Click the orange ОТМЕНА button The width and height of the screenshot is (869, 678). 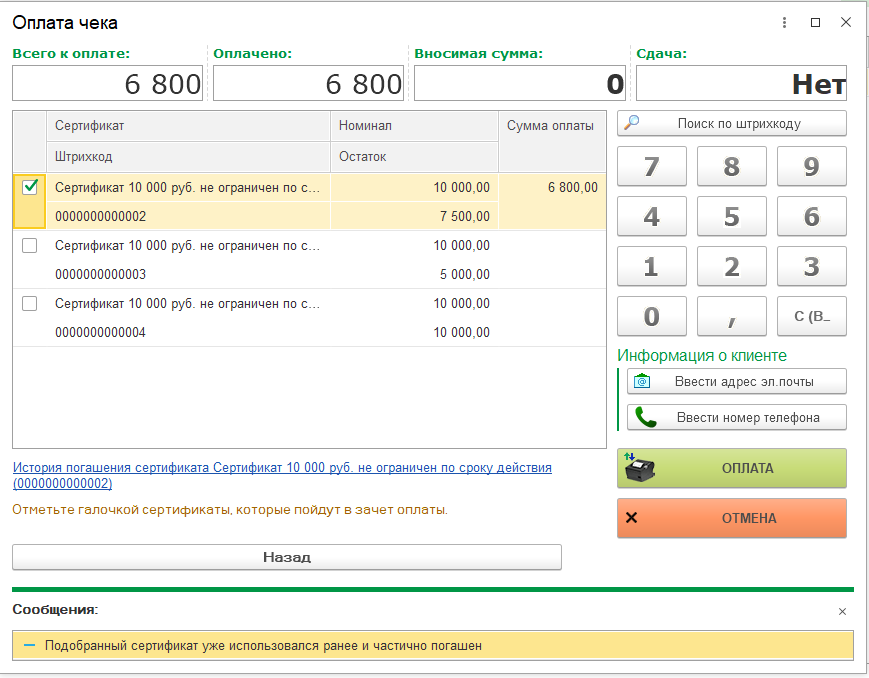click(x=732, y=518)
